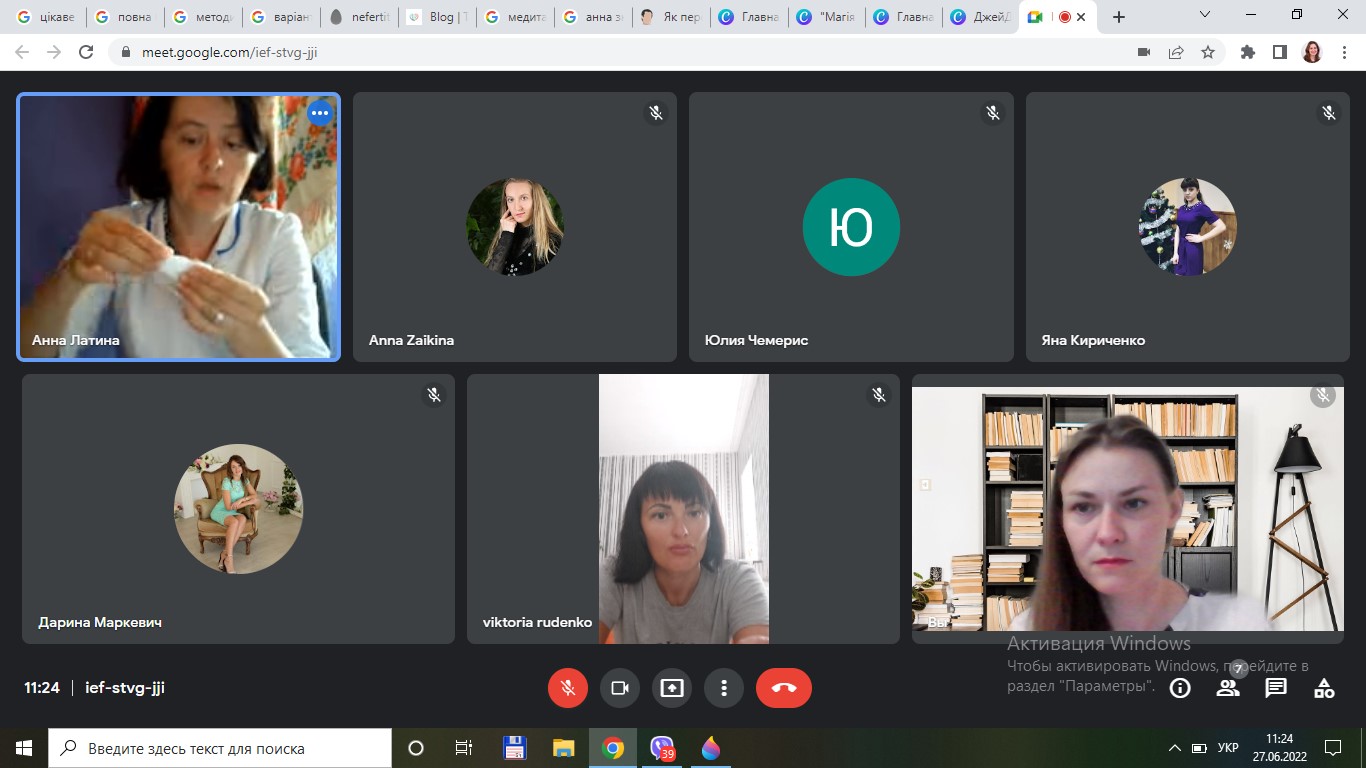The height and width of the screenshot is (768, 1366).
Task: Toggle the microphone mute button
Action: [568, 688]
